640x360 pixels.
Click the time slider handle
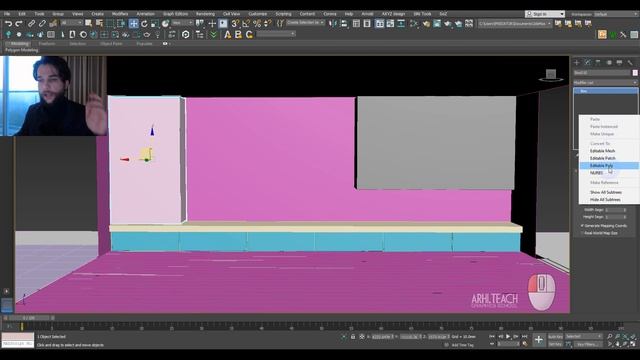pos(29,318)
